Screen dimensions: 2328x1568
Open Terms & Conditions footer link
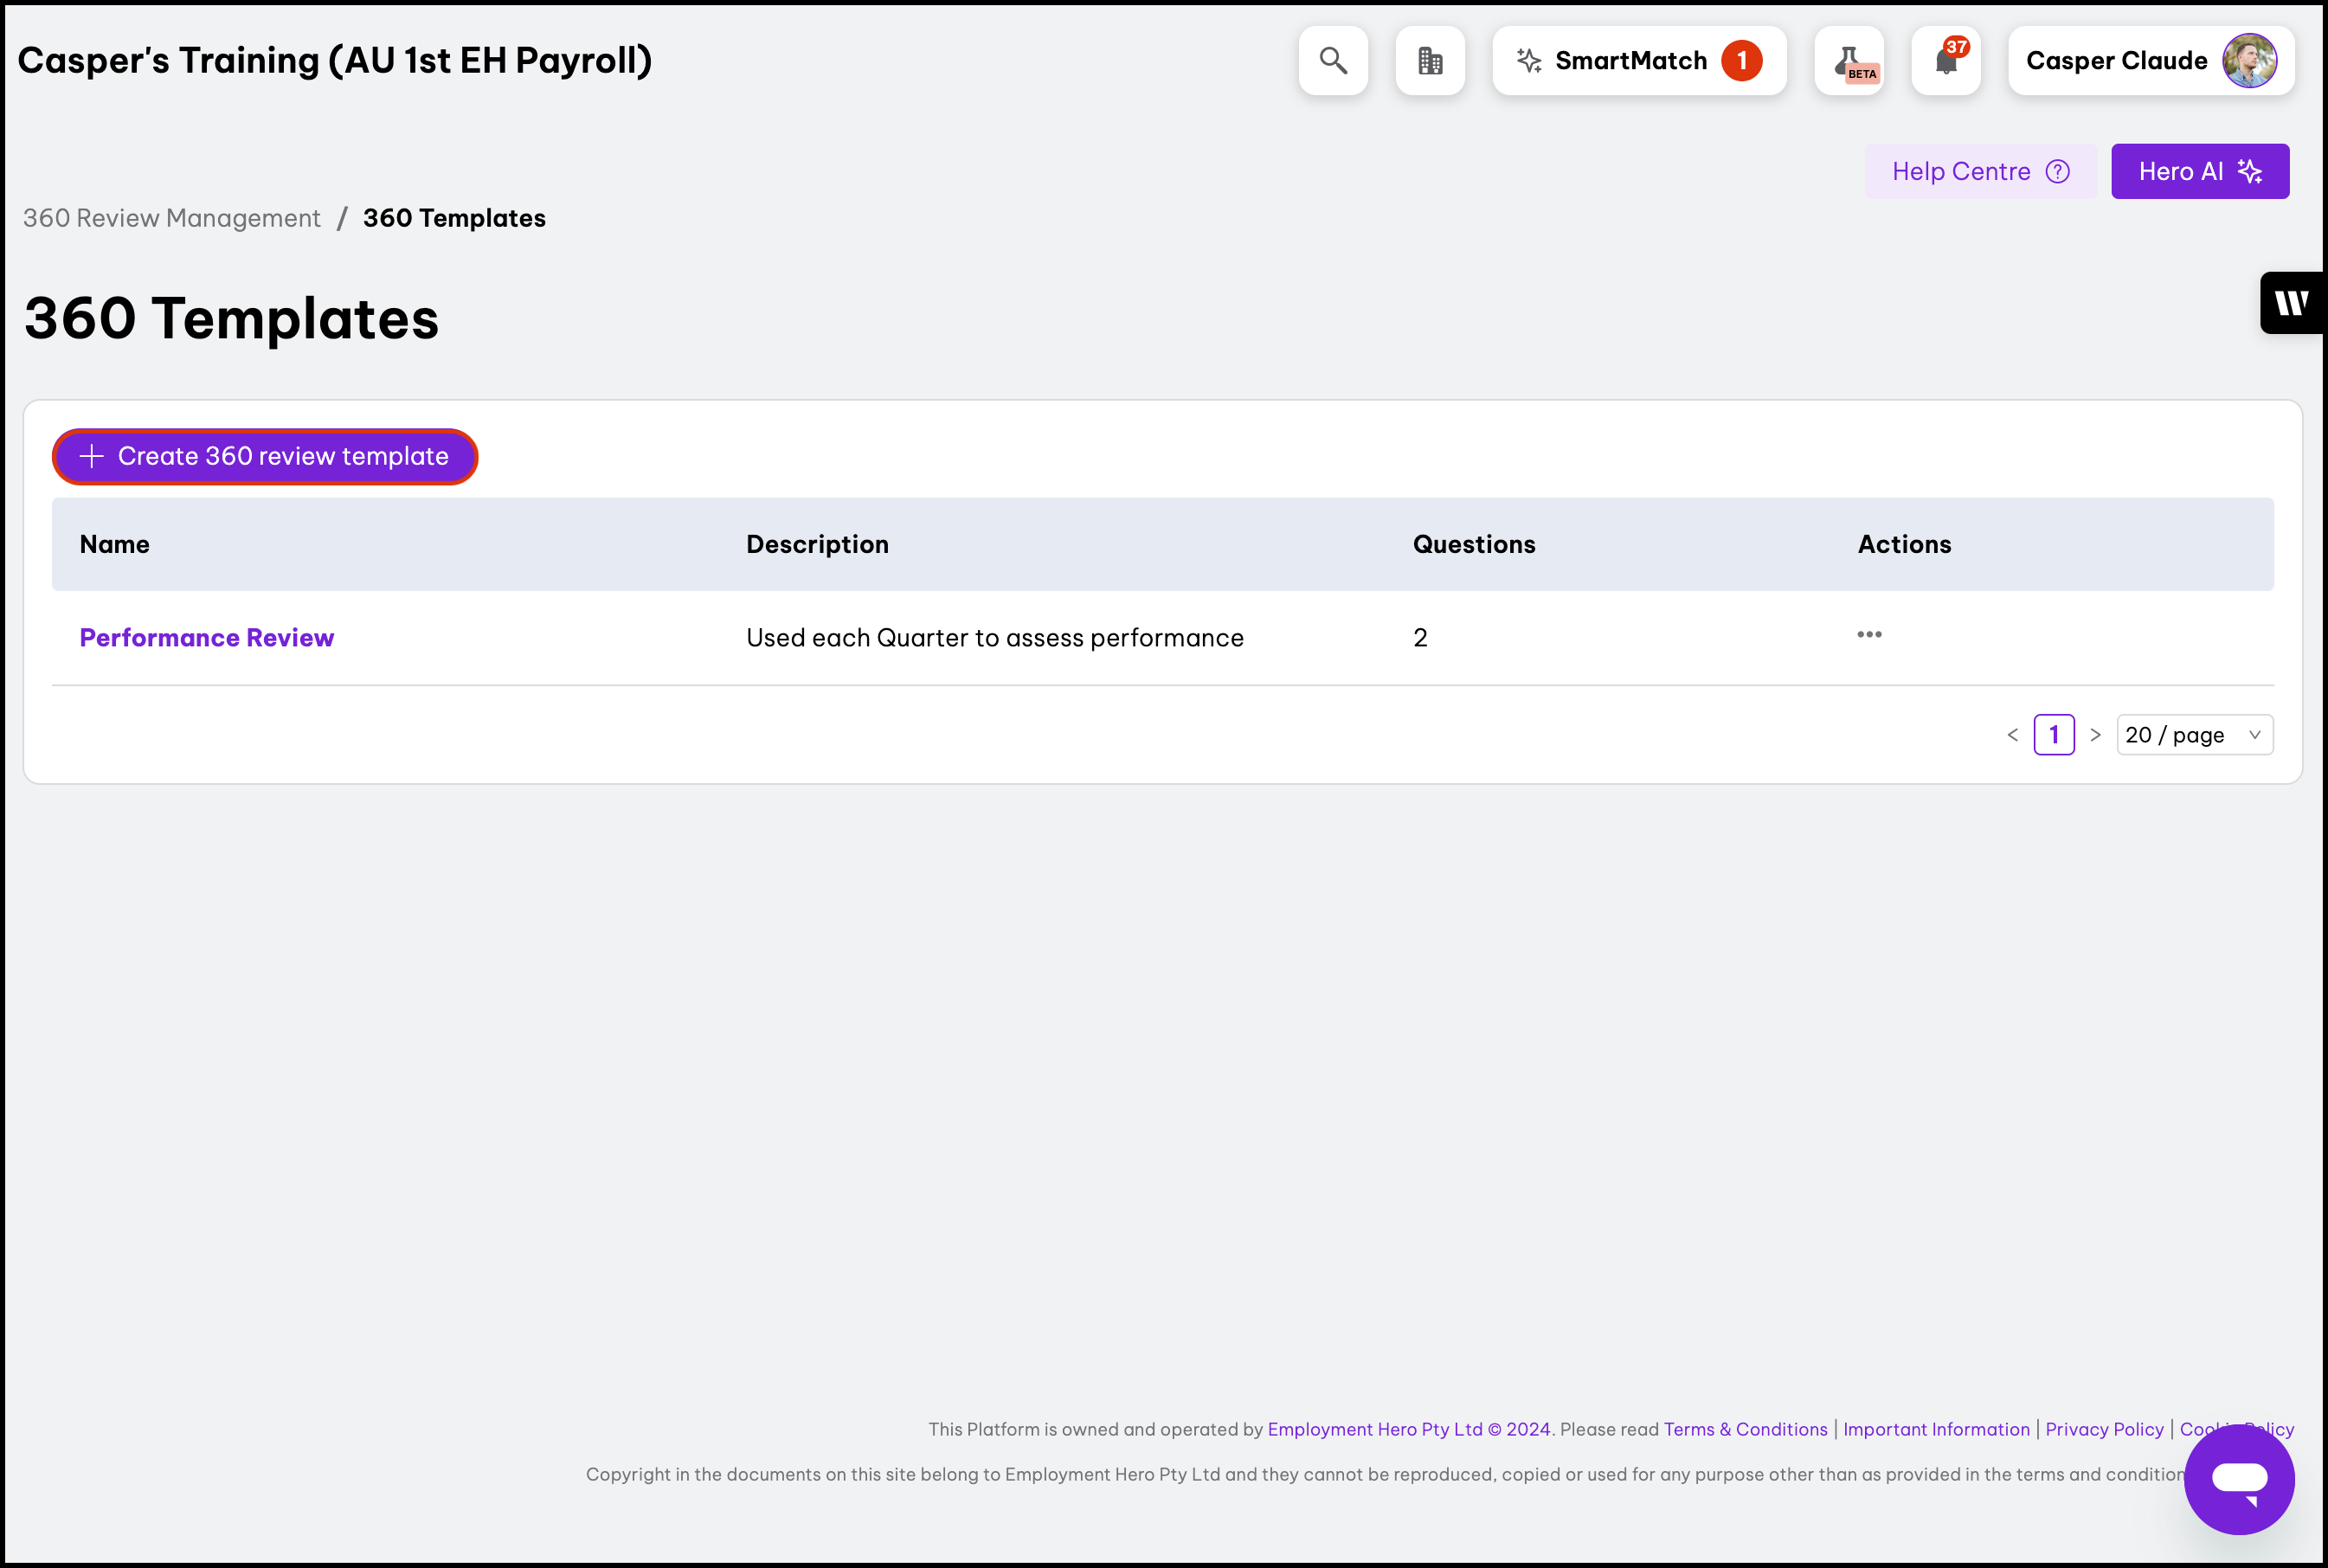click(x=1745, y=1429)
